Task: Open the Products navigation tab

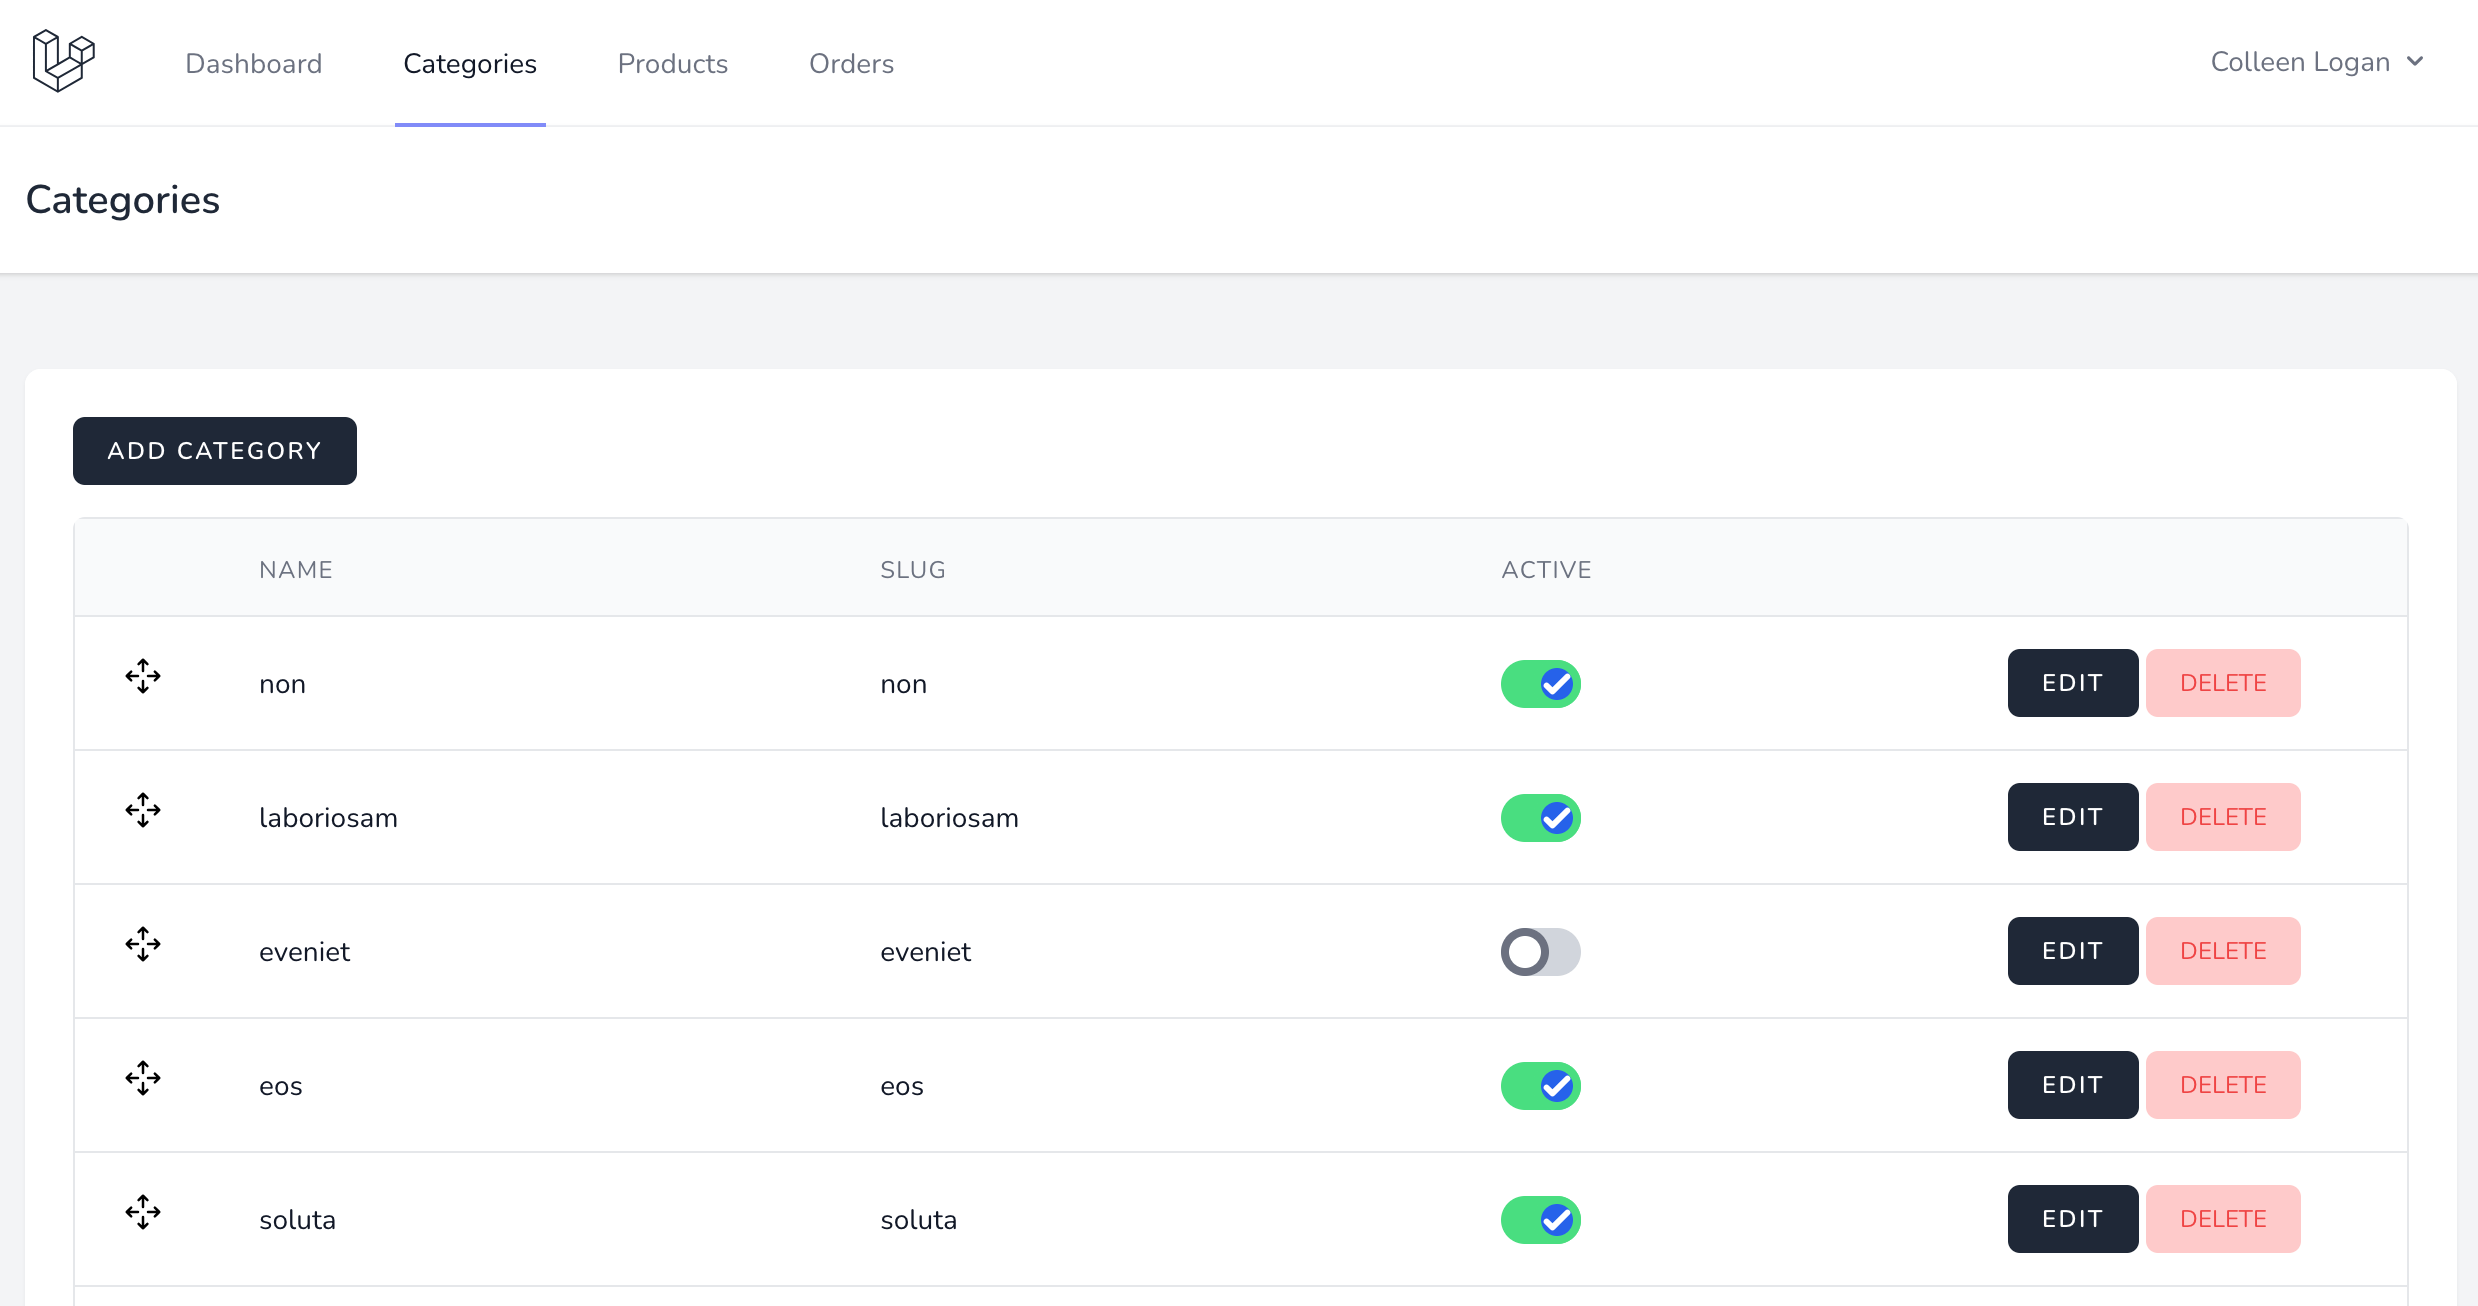Action: (x=672, y=64)
